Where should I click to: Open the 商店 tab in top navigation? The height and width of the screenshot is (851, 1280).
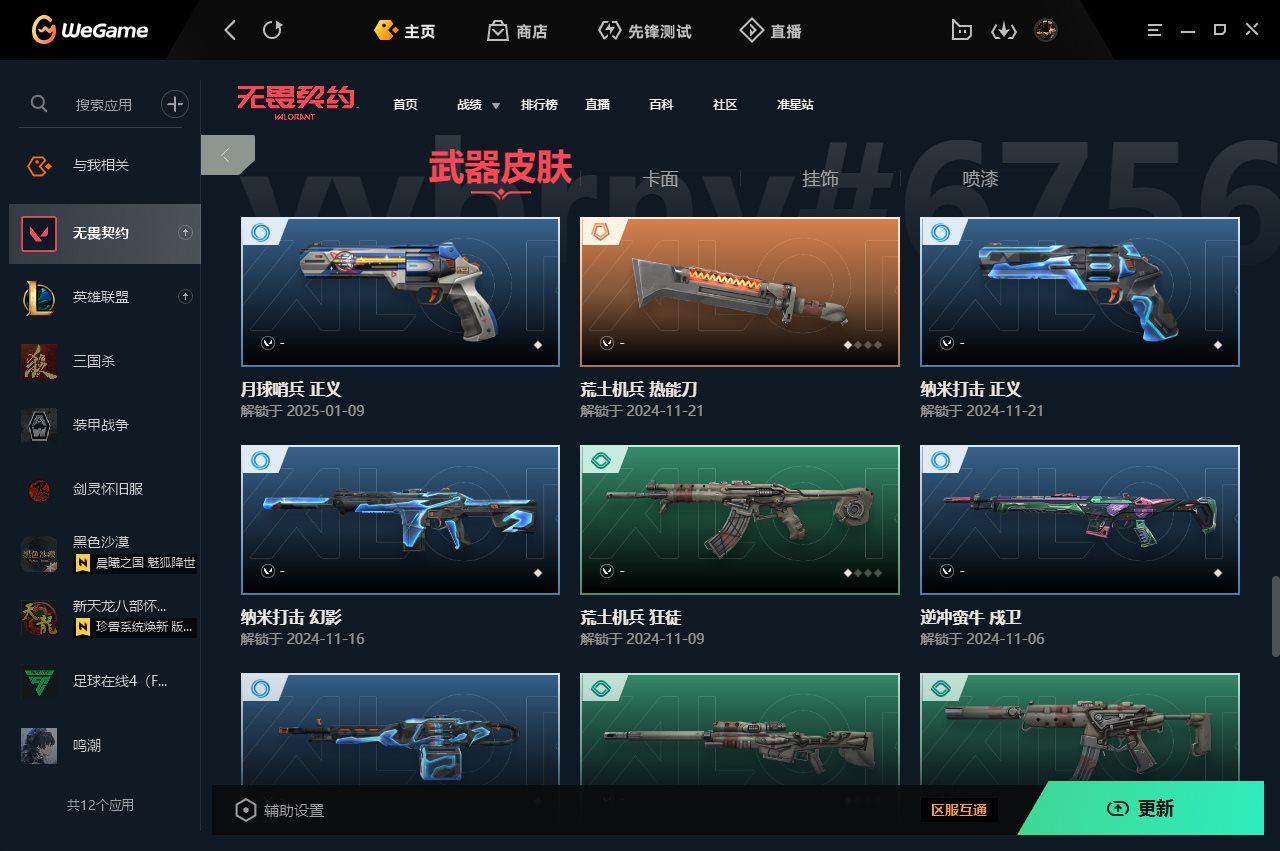[517, 31]
